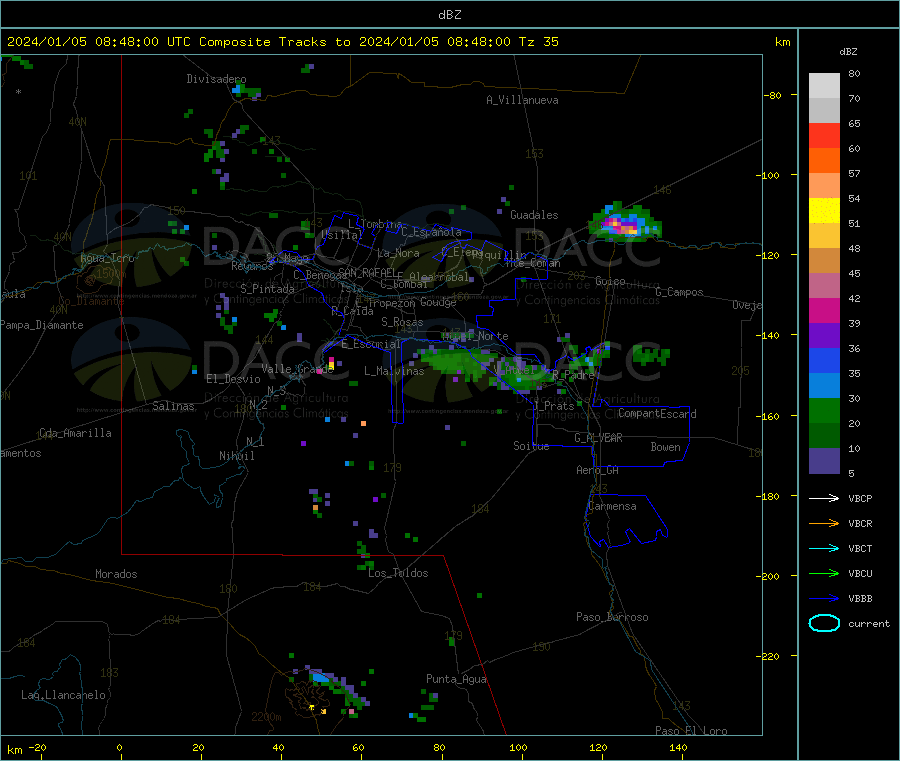
Task: Click the cyan VBCT arrow legend icon
Action: [x=824, y=548]
